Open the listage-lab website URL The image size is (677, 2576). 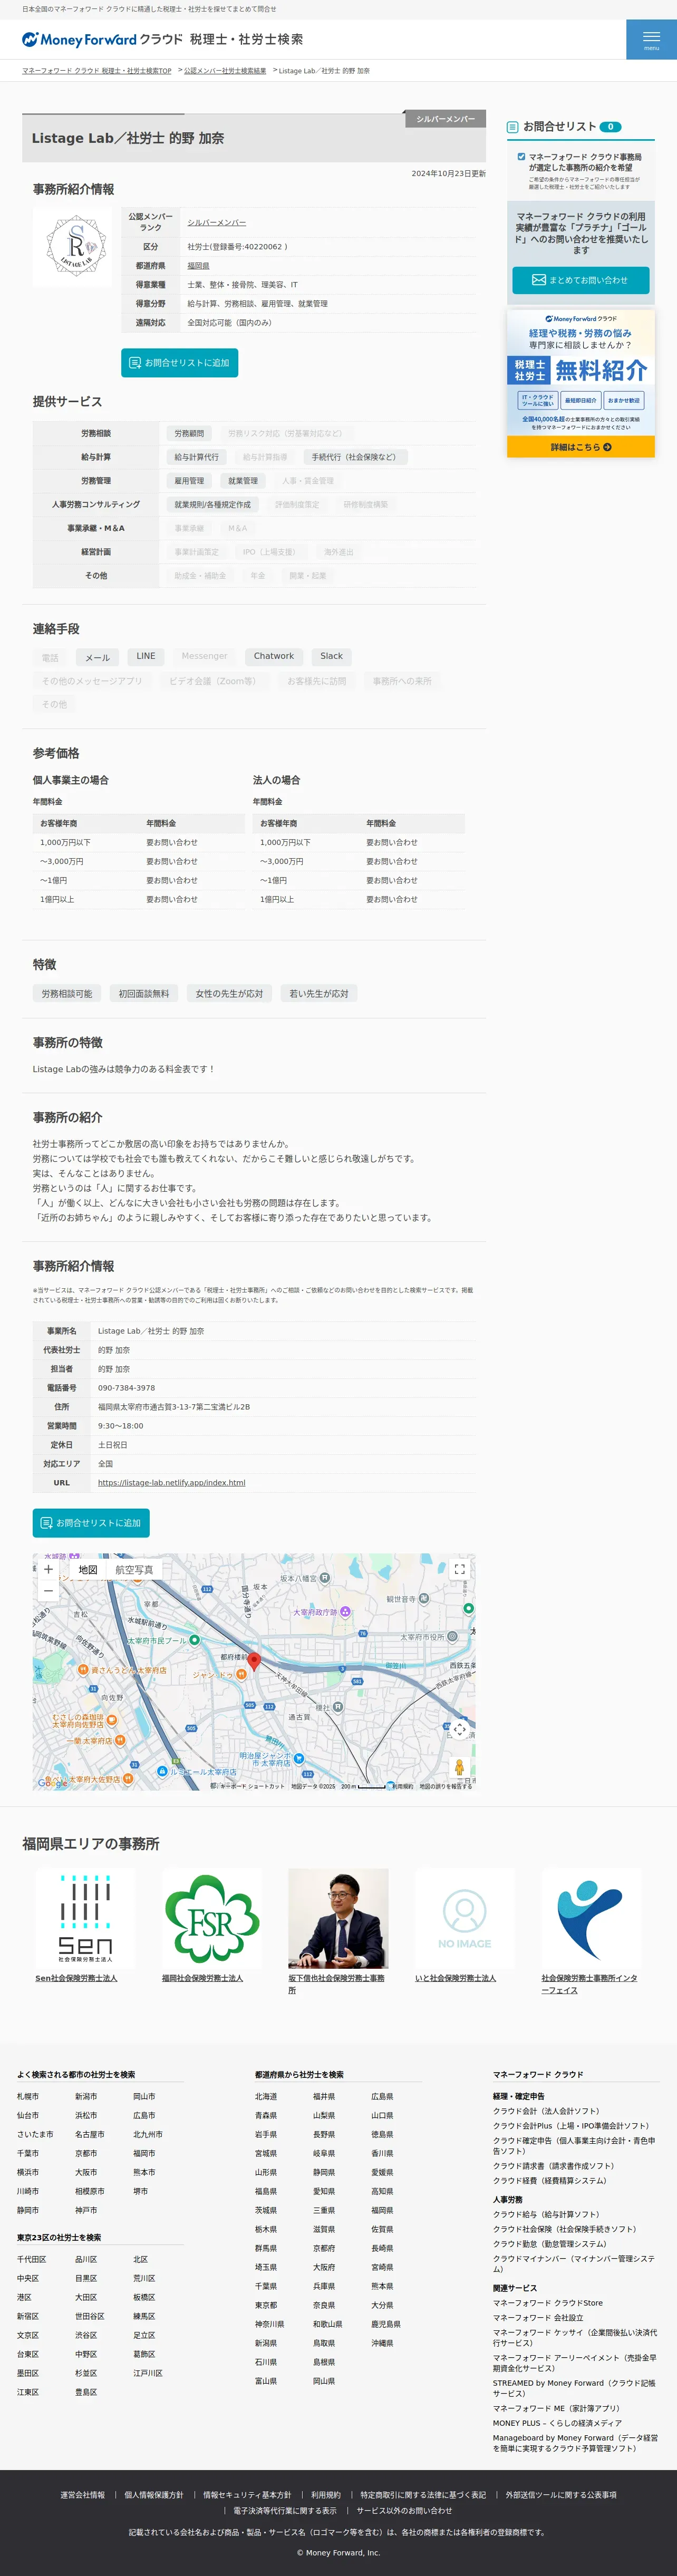[x=171, y=1483]
